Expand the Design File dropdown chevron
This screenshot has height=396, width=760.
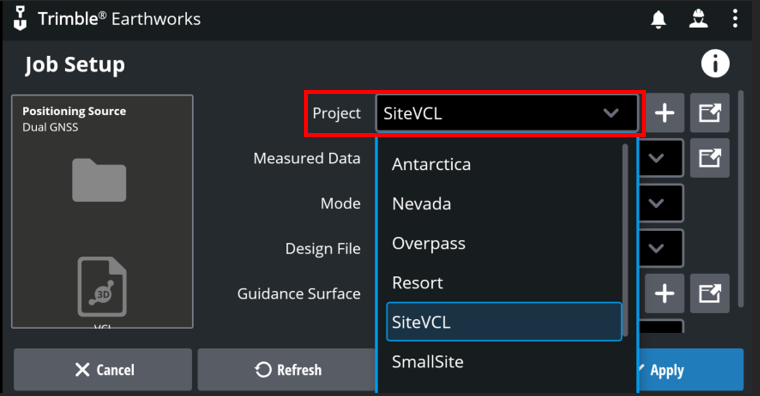tap(656, 248)
